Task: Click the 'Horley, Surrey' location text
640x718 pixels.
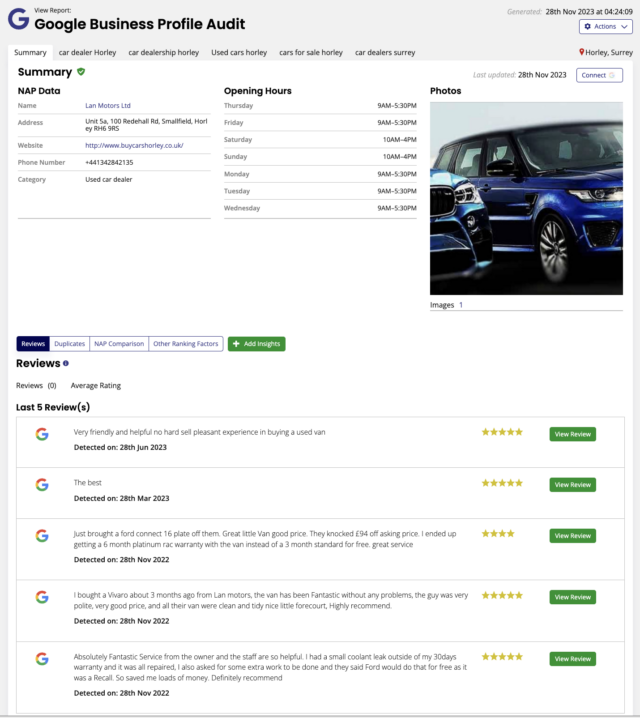Action: (609, 52)
